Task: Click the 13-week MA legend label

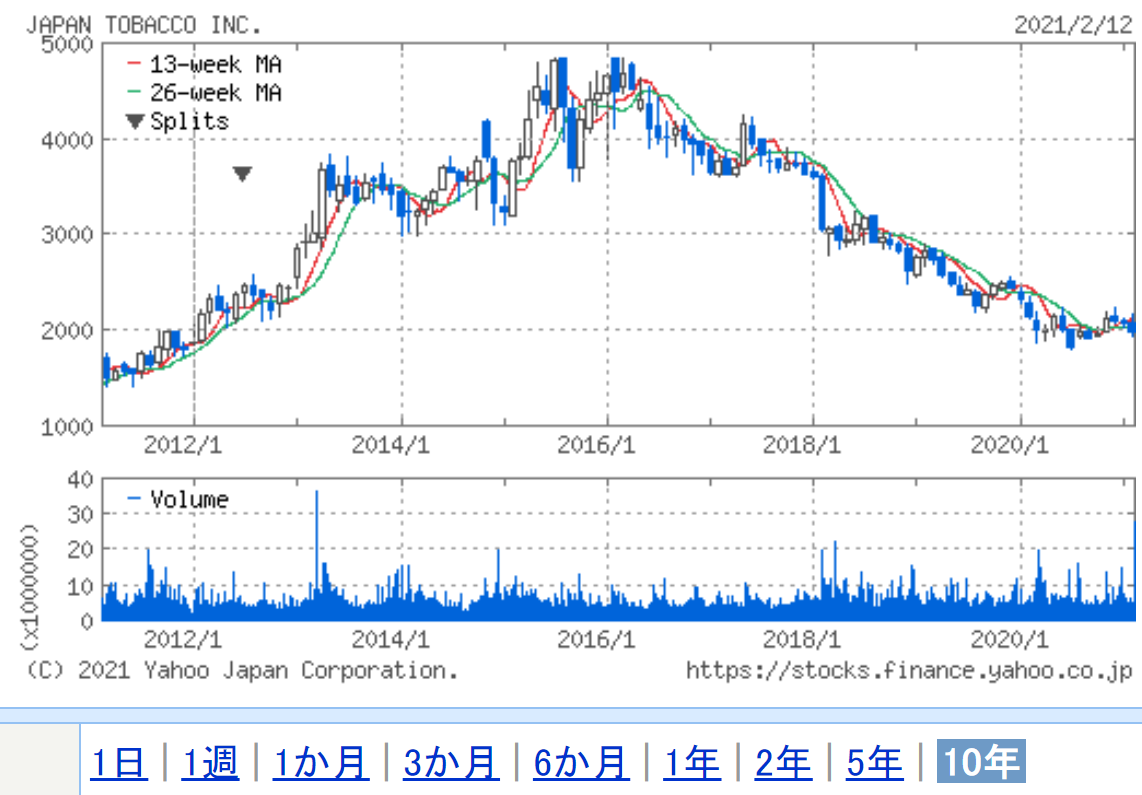Action: click(216, 64)
